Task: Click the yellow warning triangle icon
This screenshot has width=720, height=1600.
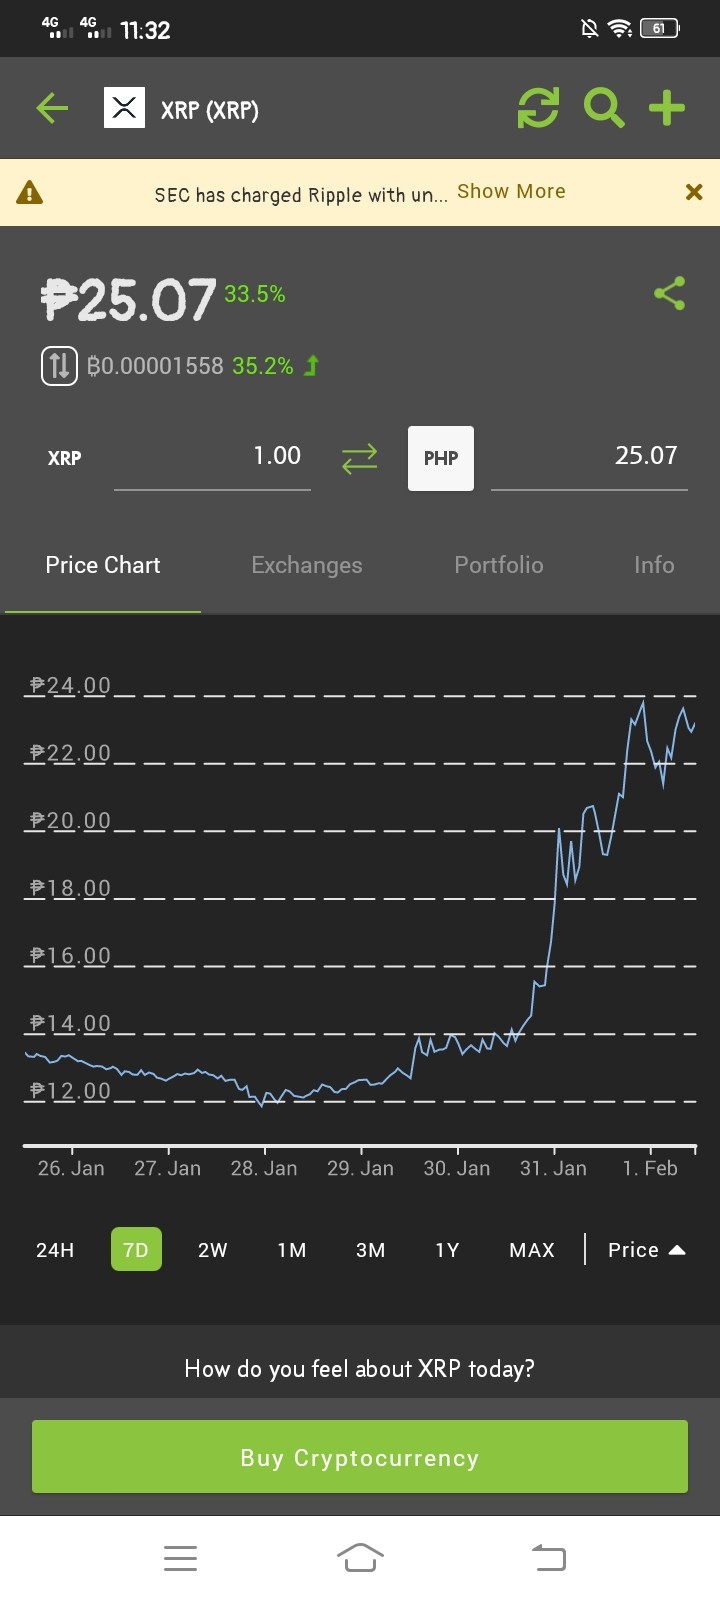Action: pyautogui.click(x=30, y=192)
